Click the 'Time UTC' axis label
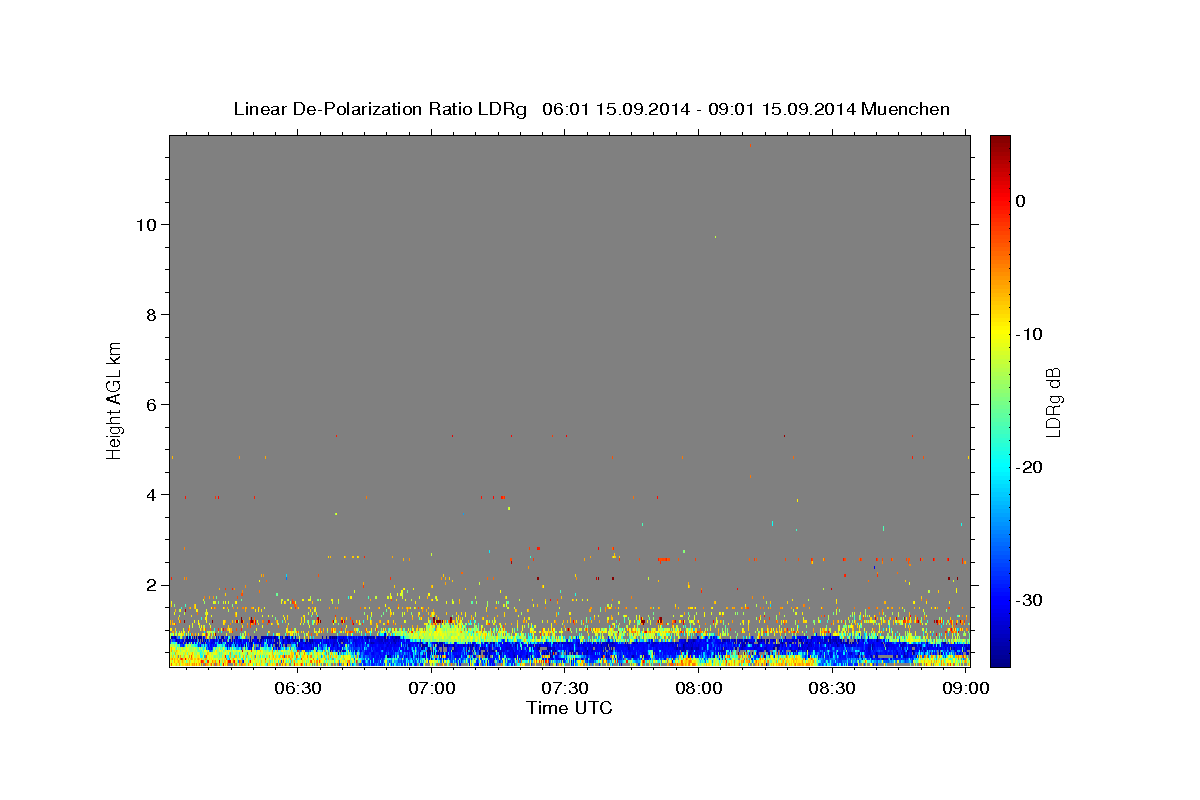This screenshot has height=800, width=1200. point(569,708)
